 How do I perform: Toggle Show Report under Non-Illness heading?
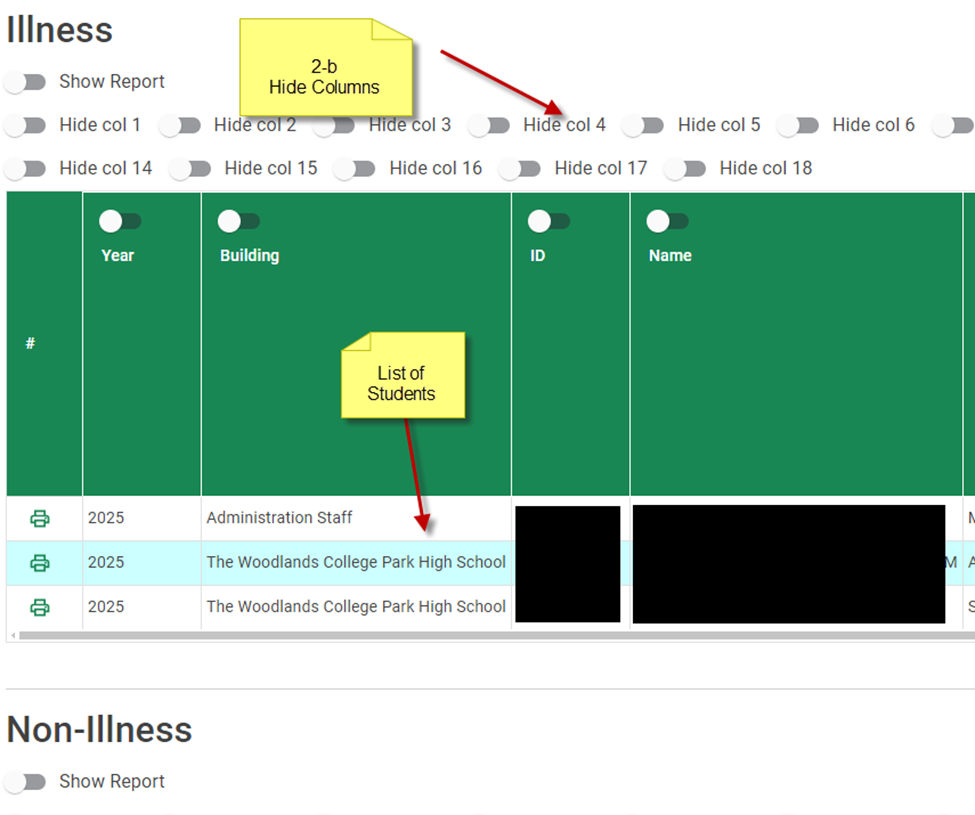pos(25,782)
